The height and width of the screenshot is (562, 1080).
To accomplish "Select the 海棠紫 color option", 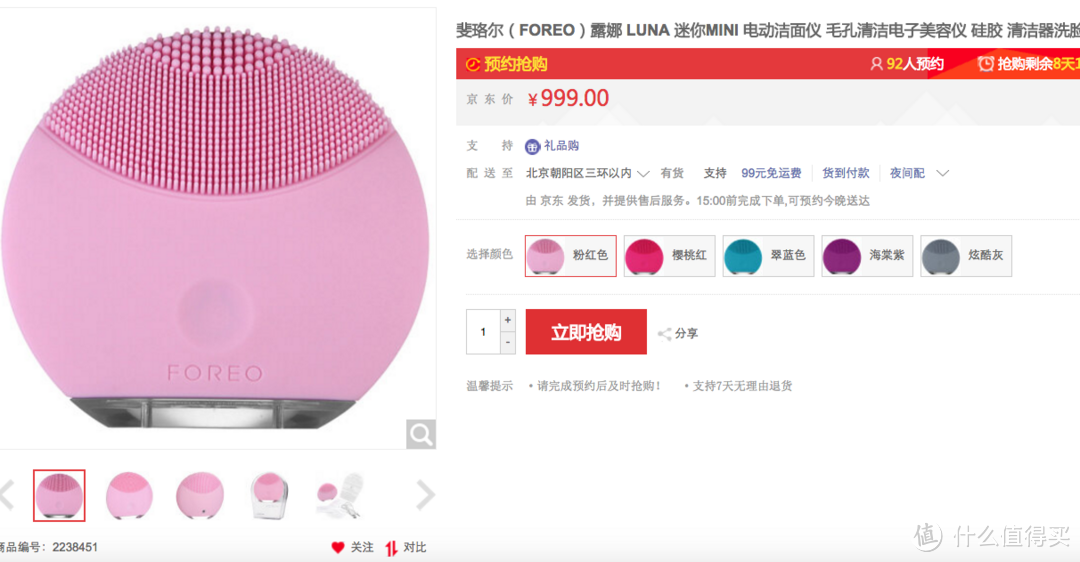I will click(x=867, y=256).
